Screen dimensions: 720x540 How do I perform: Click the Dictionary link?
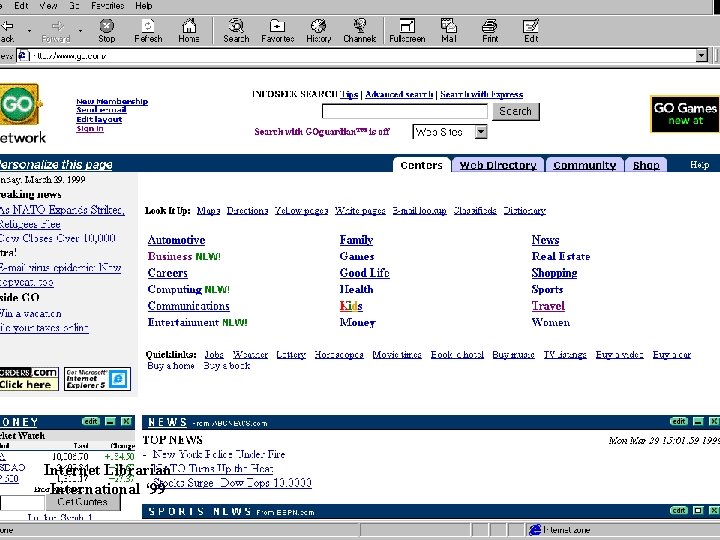[524, 211]
